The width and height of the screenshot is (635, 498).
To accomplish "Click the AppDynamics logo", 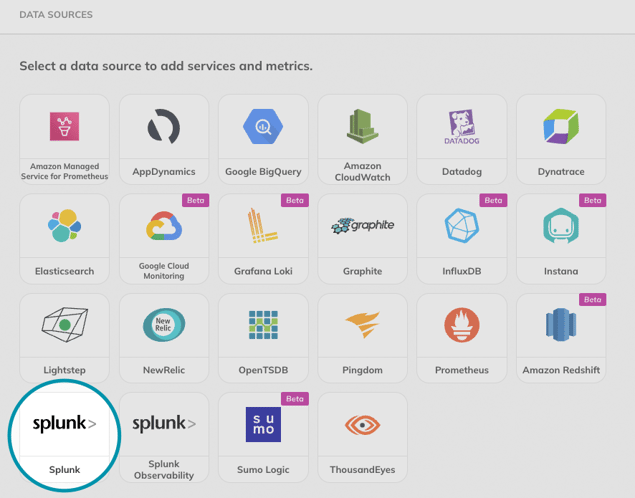I will [x=164, y=126].
